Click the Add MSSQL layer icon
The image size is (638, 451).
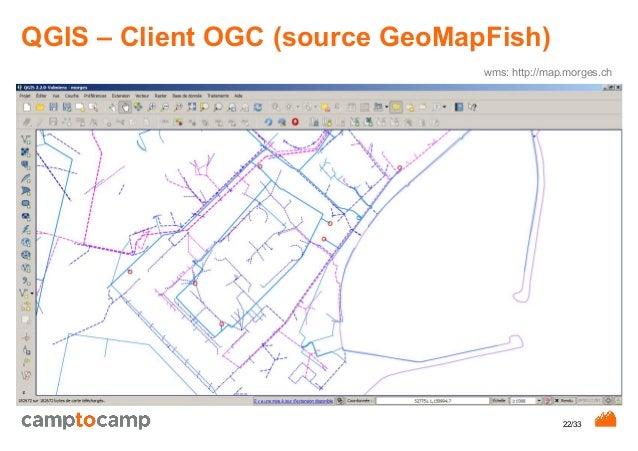(x=26, y=191)
